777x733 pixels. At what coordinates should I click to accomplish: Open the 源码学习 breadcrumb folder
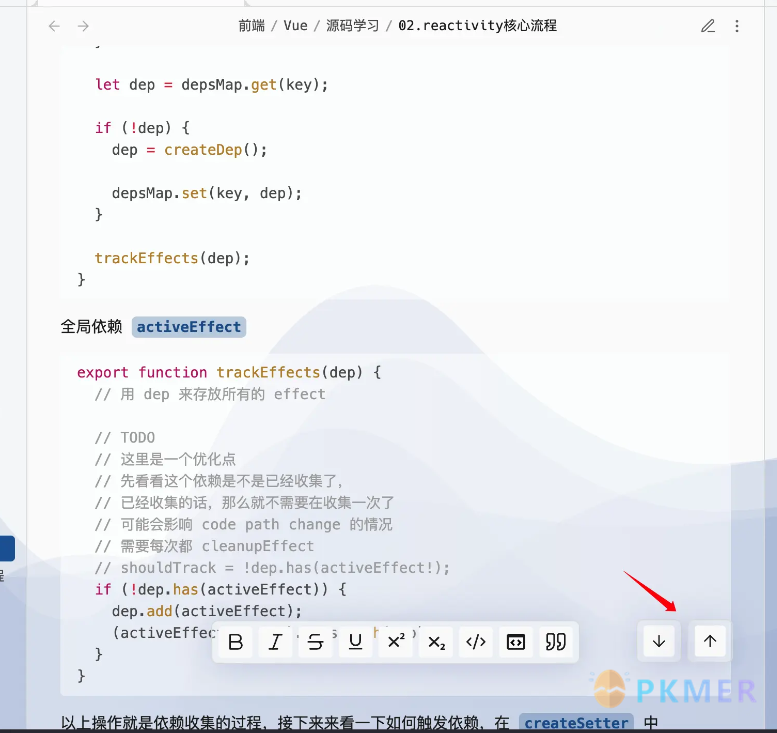352,26
